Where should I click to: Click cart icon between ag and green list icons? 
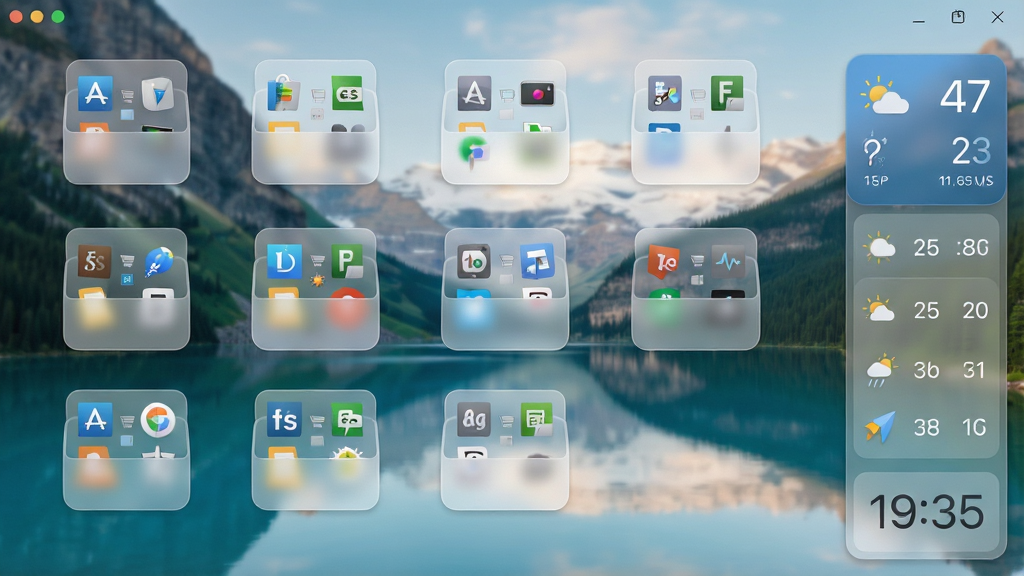coord(507,421)
